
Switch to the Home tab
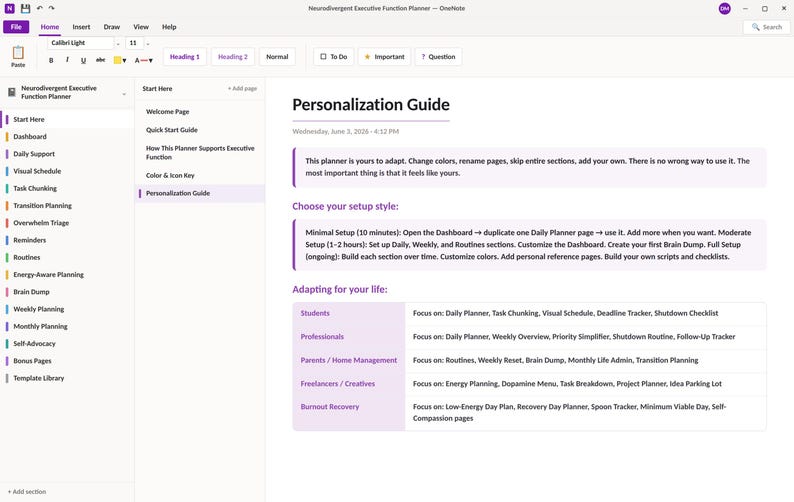click(x=50, y=27)
